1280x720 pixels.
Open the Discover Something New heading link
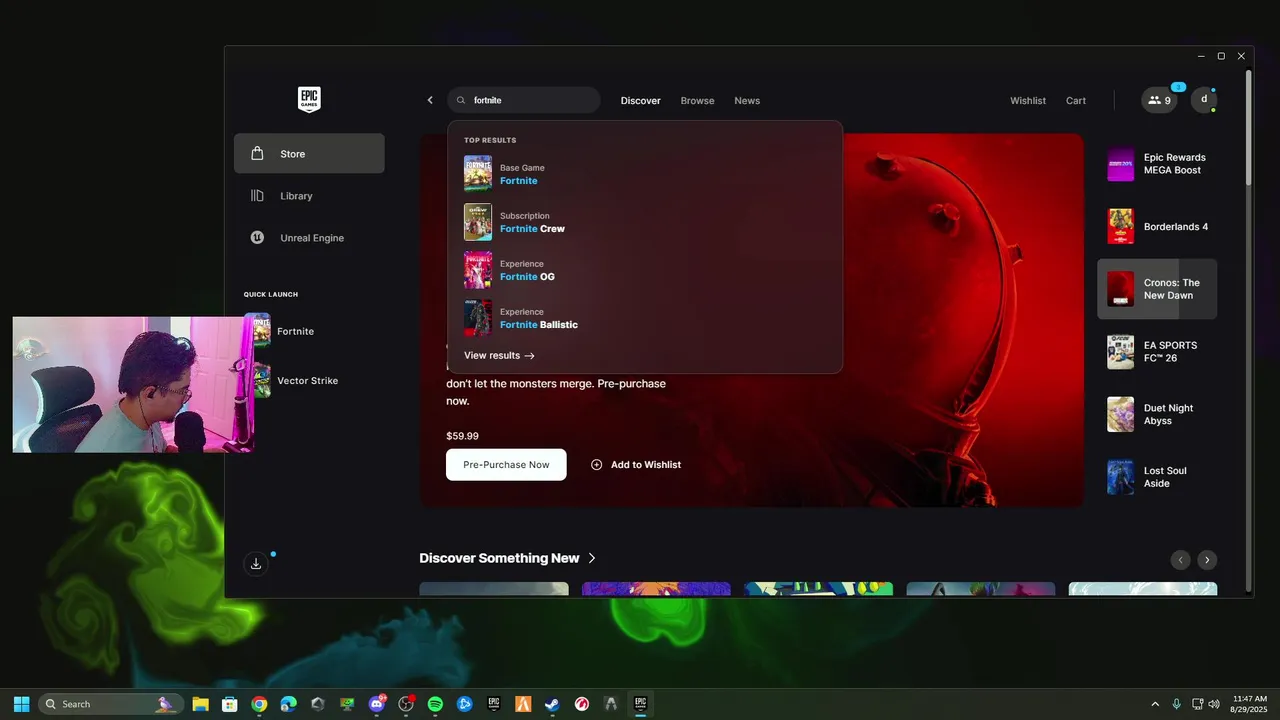point(499,558)
